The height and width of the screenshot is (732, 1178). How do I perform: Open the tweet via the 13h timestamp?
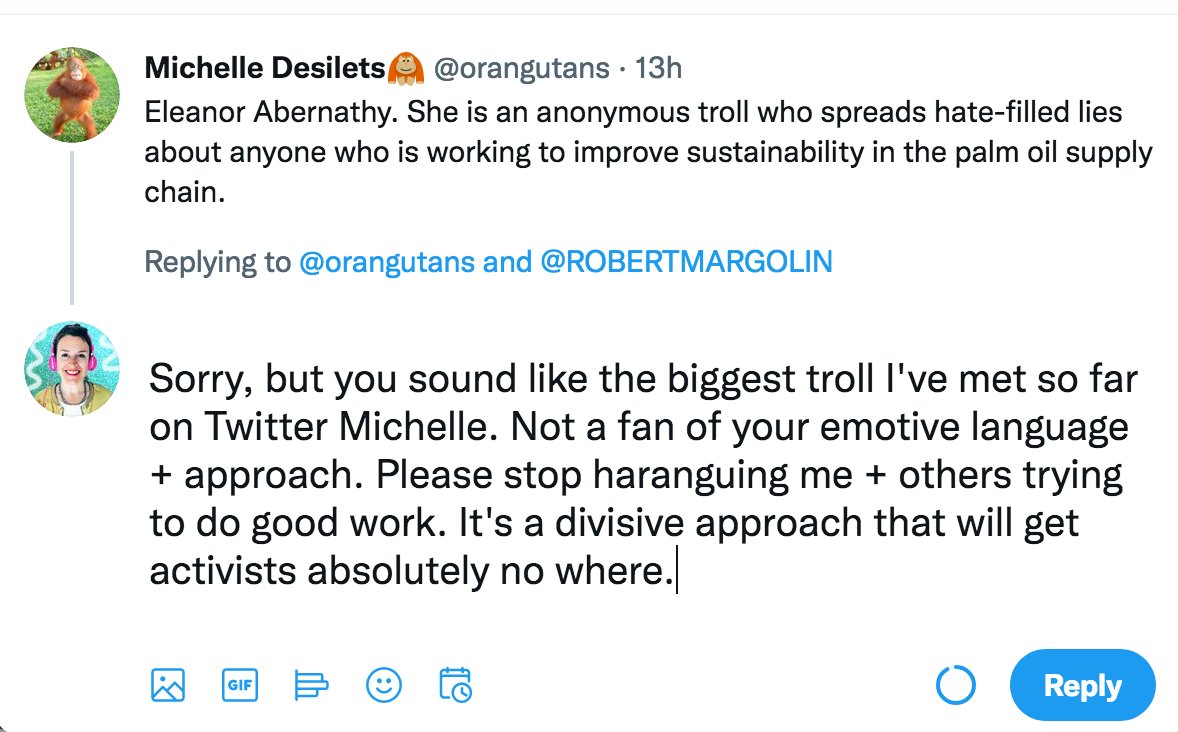point(659,68)
